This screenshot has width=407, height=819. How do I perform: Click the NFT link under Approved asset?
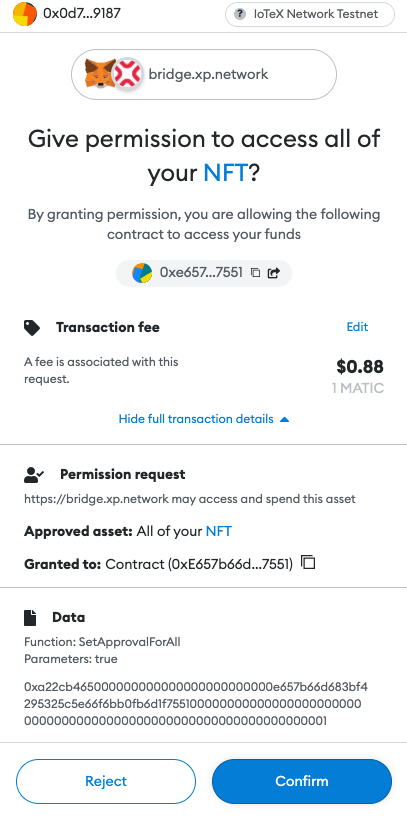pos(219,532)
